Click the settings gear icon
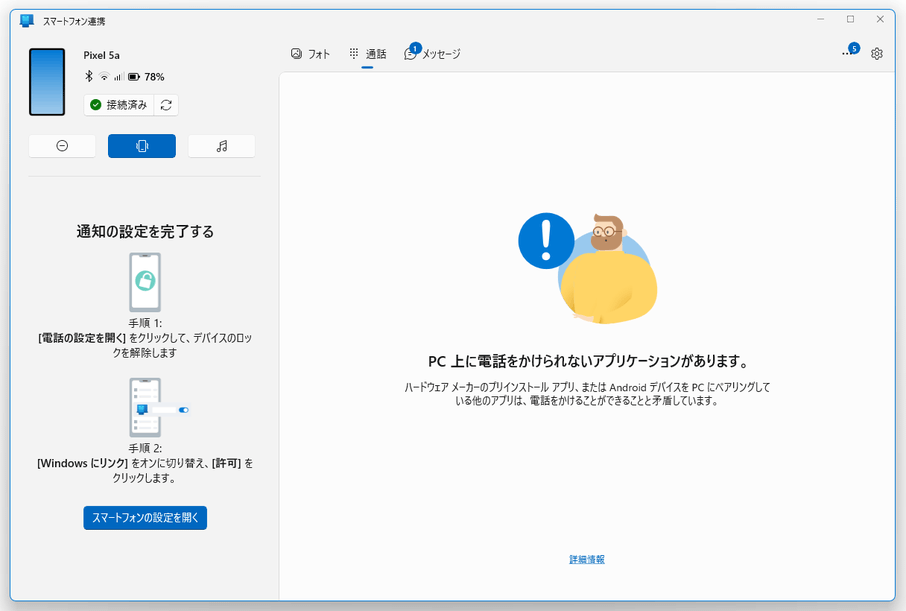 (x=877, y=54)
